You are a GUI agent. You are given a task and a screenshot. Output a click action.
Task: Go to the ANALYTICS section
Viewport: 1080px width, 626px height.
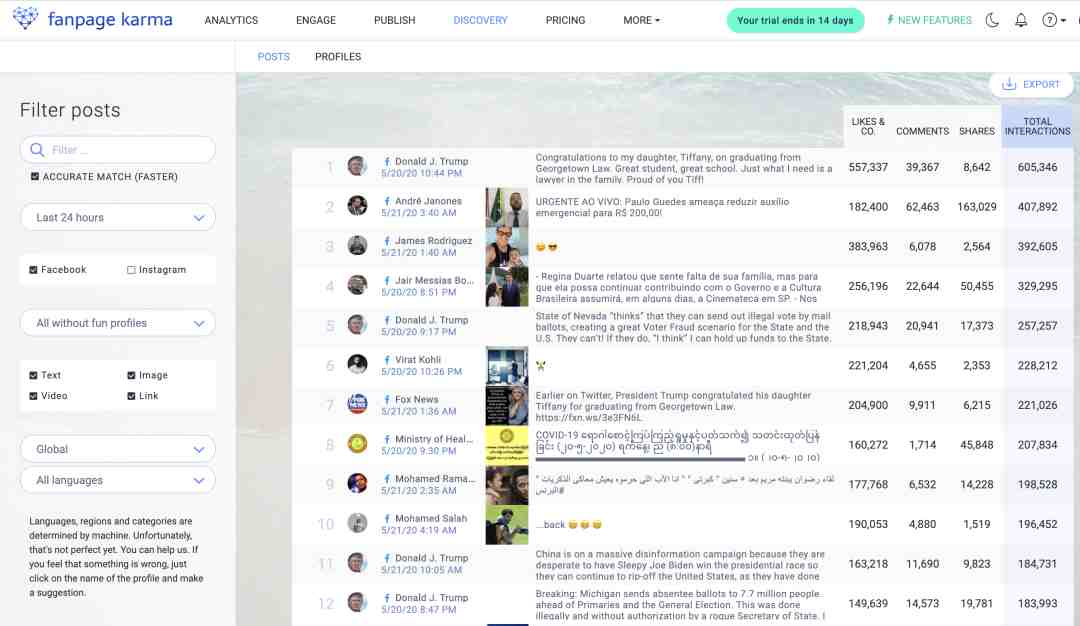[231, 20]
